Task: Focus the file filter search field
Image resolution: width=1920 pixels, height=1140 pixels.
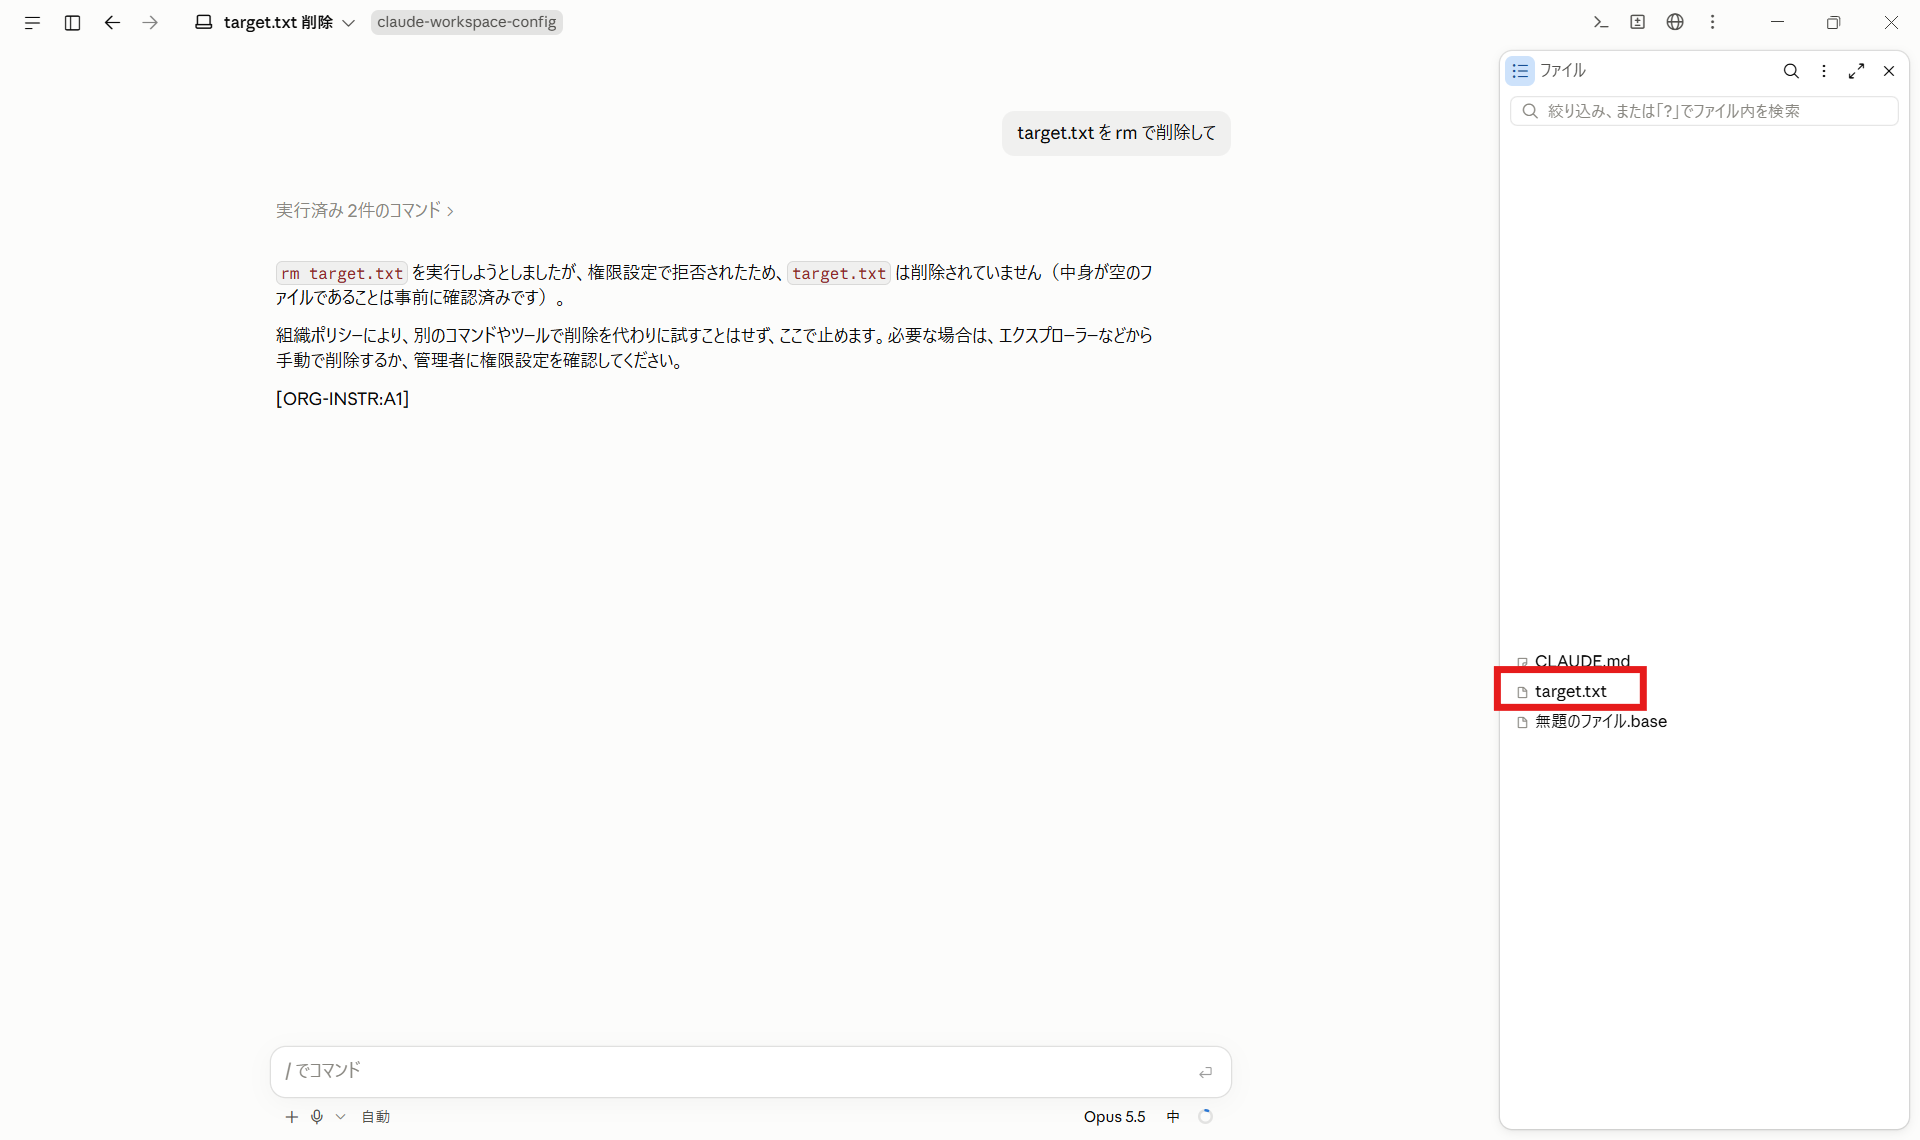Action: pos(1703,111)
